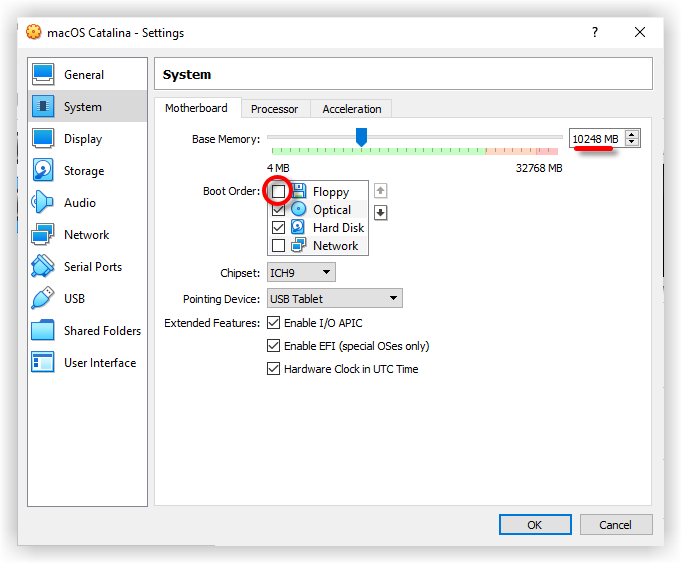Image resolution: width=682 pixels, height=564 pixels.
Task: Open the Network settings page
Action: click(x=86, y=235)
